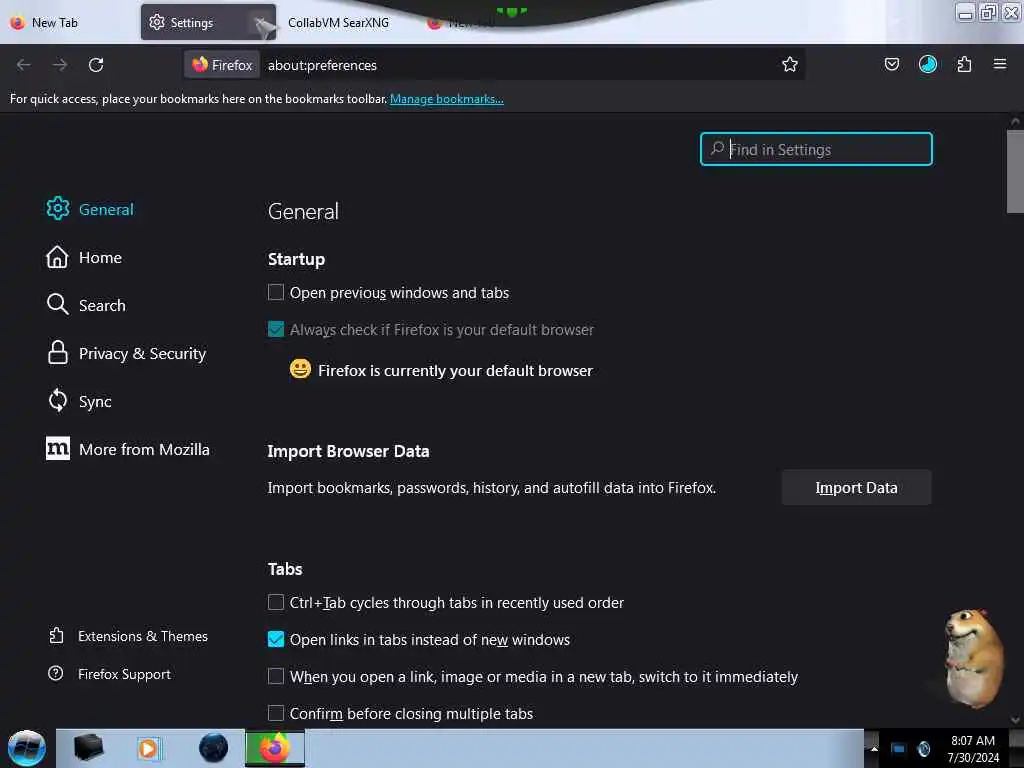This screenshot has width=1024, height=768.
Task: Open the Windows Start orb
Action: click(27, 748)
